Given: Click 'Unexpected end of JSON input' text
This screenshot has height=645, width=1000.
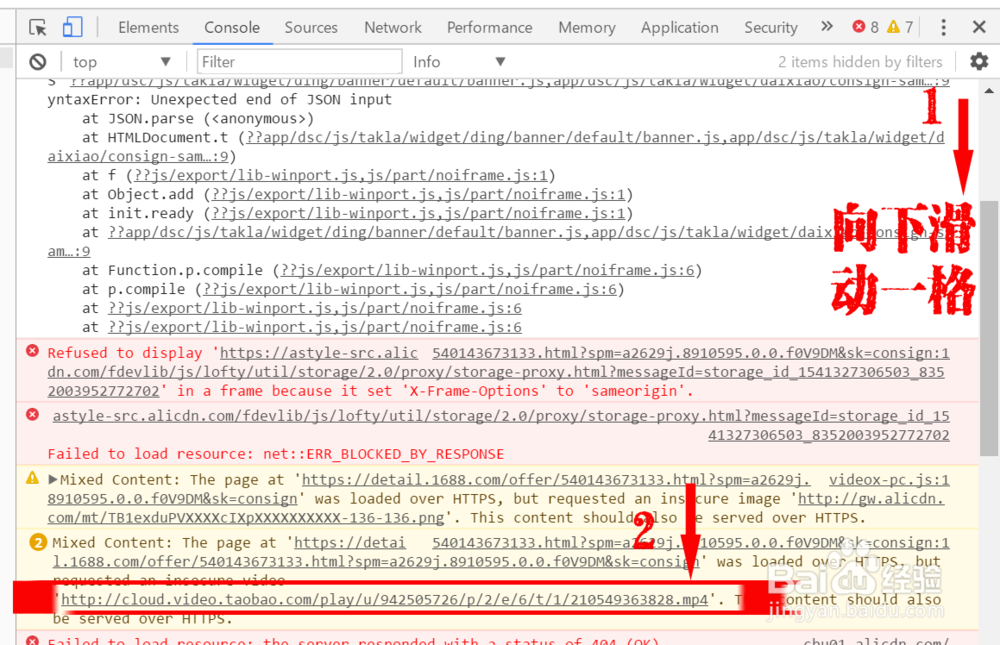Looking at the screenshot, I should (271, 100).
